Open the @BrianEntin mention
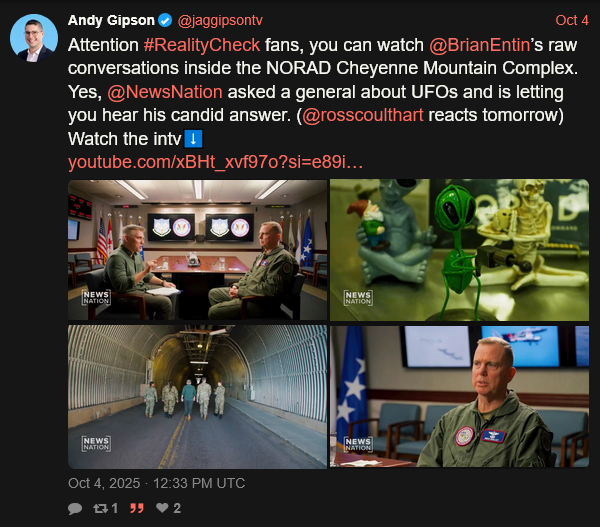 coord(479,45)
